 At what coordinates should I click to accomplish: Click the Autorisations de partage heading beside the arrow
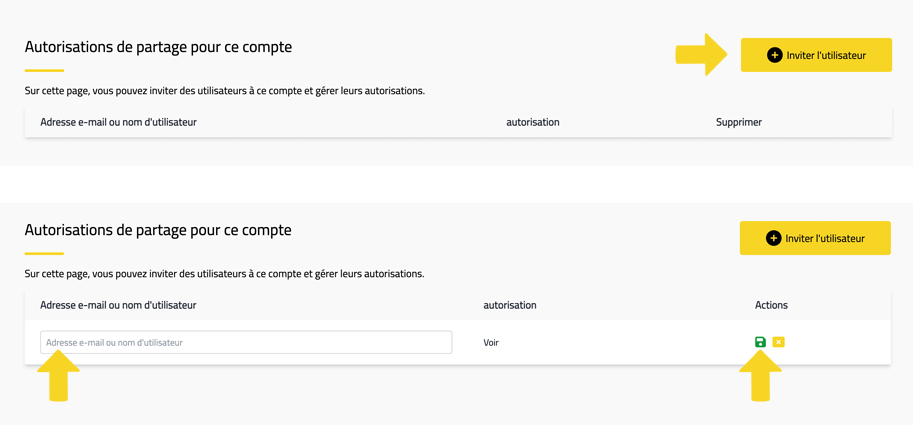coord(158,47)
